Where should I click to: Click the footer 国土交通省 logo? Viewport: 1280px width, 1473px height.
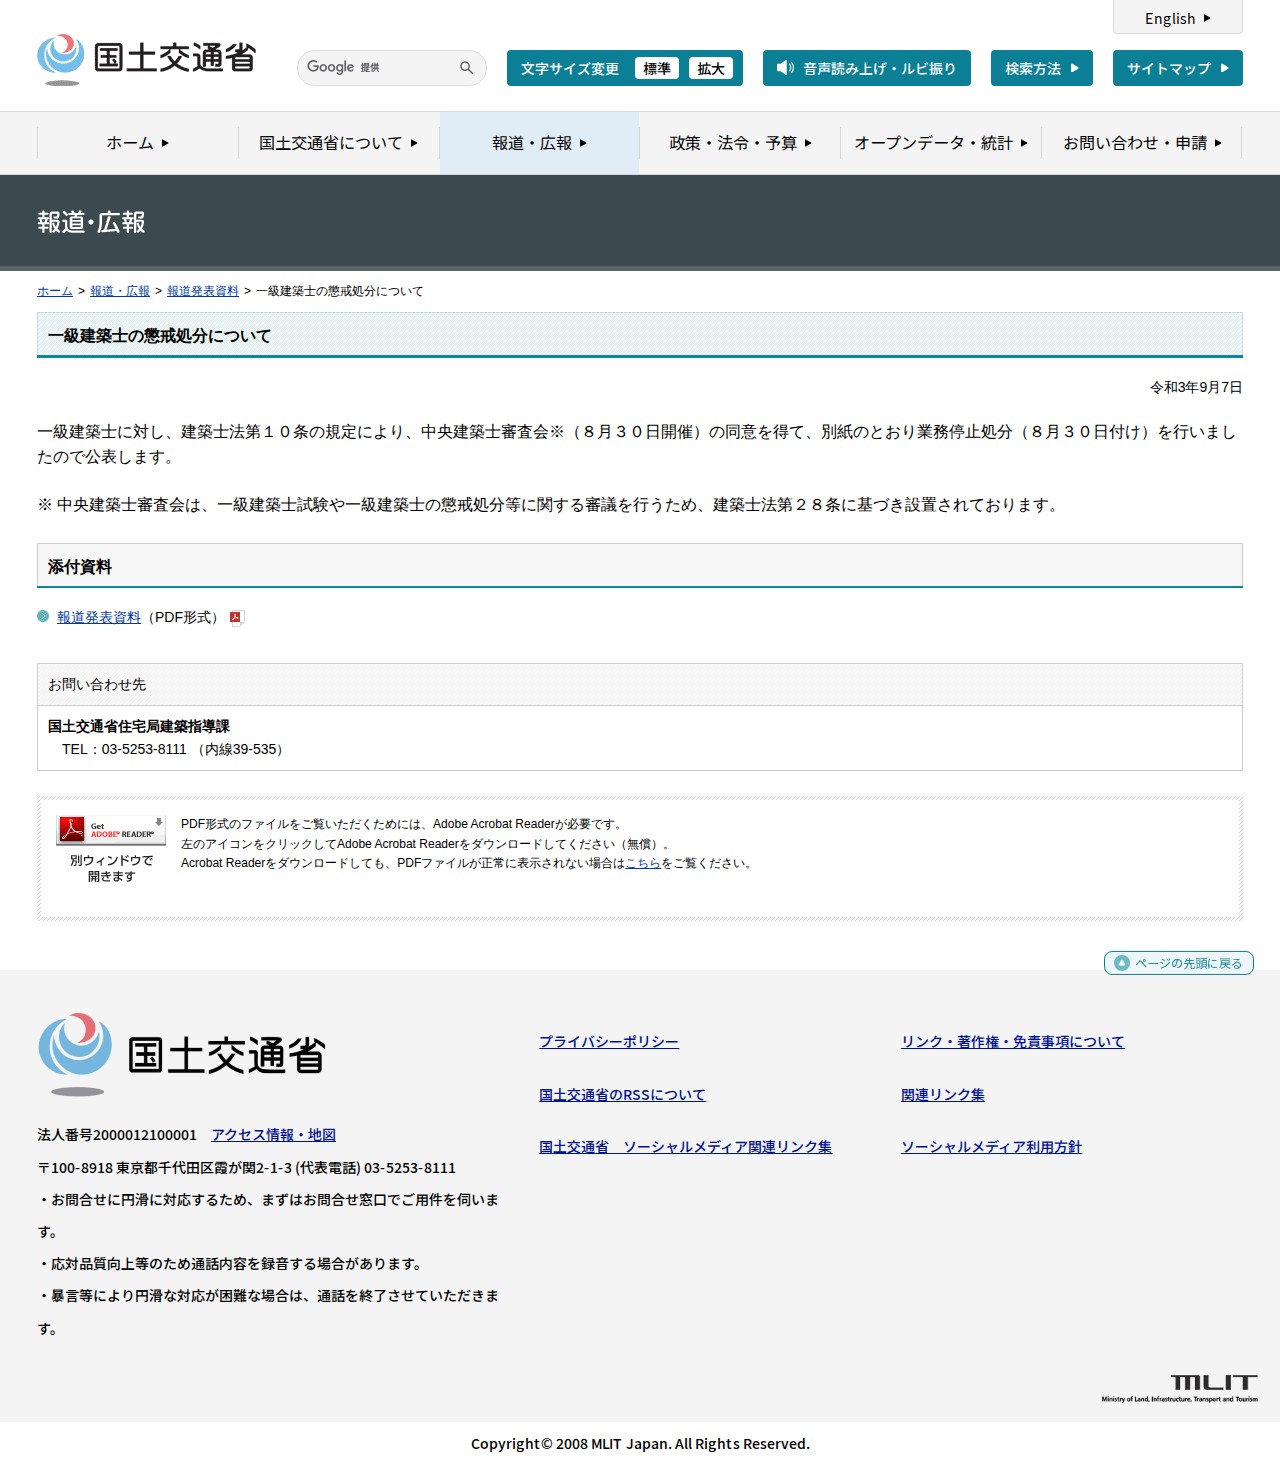click(182, 1055)
